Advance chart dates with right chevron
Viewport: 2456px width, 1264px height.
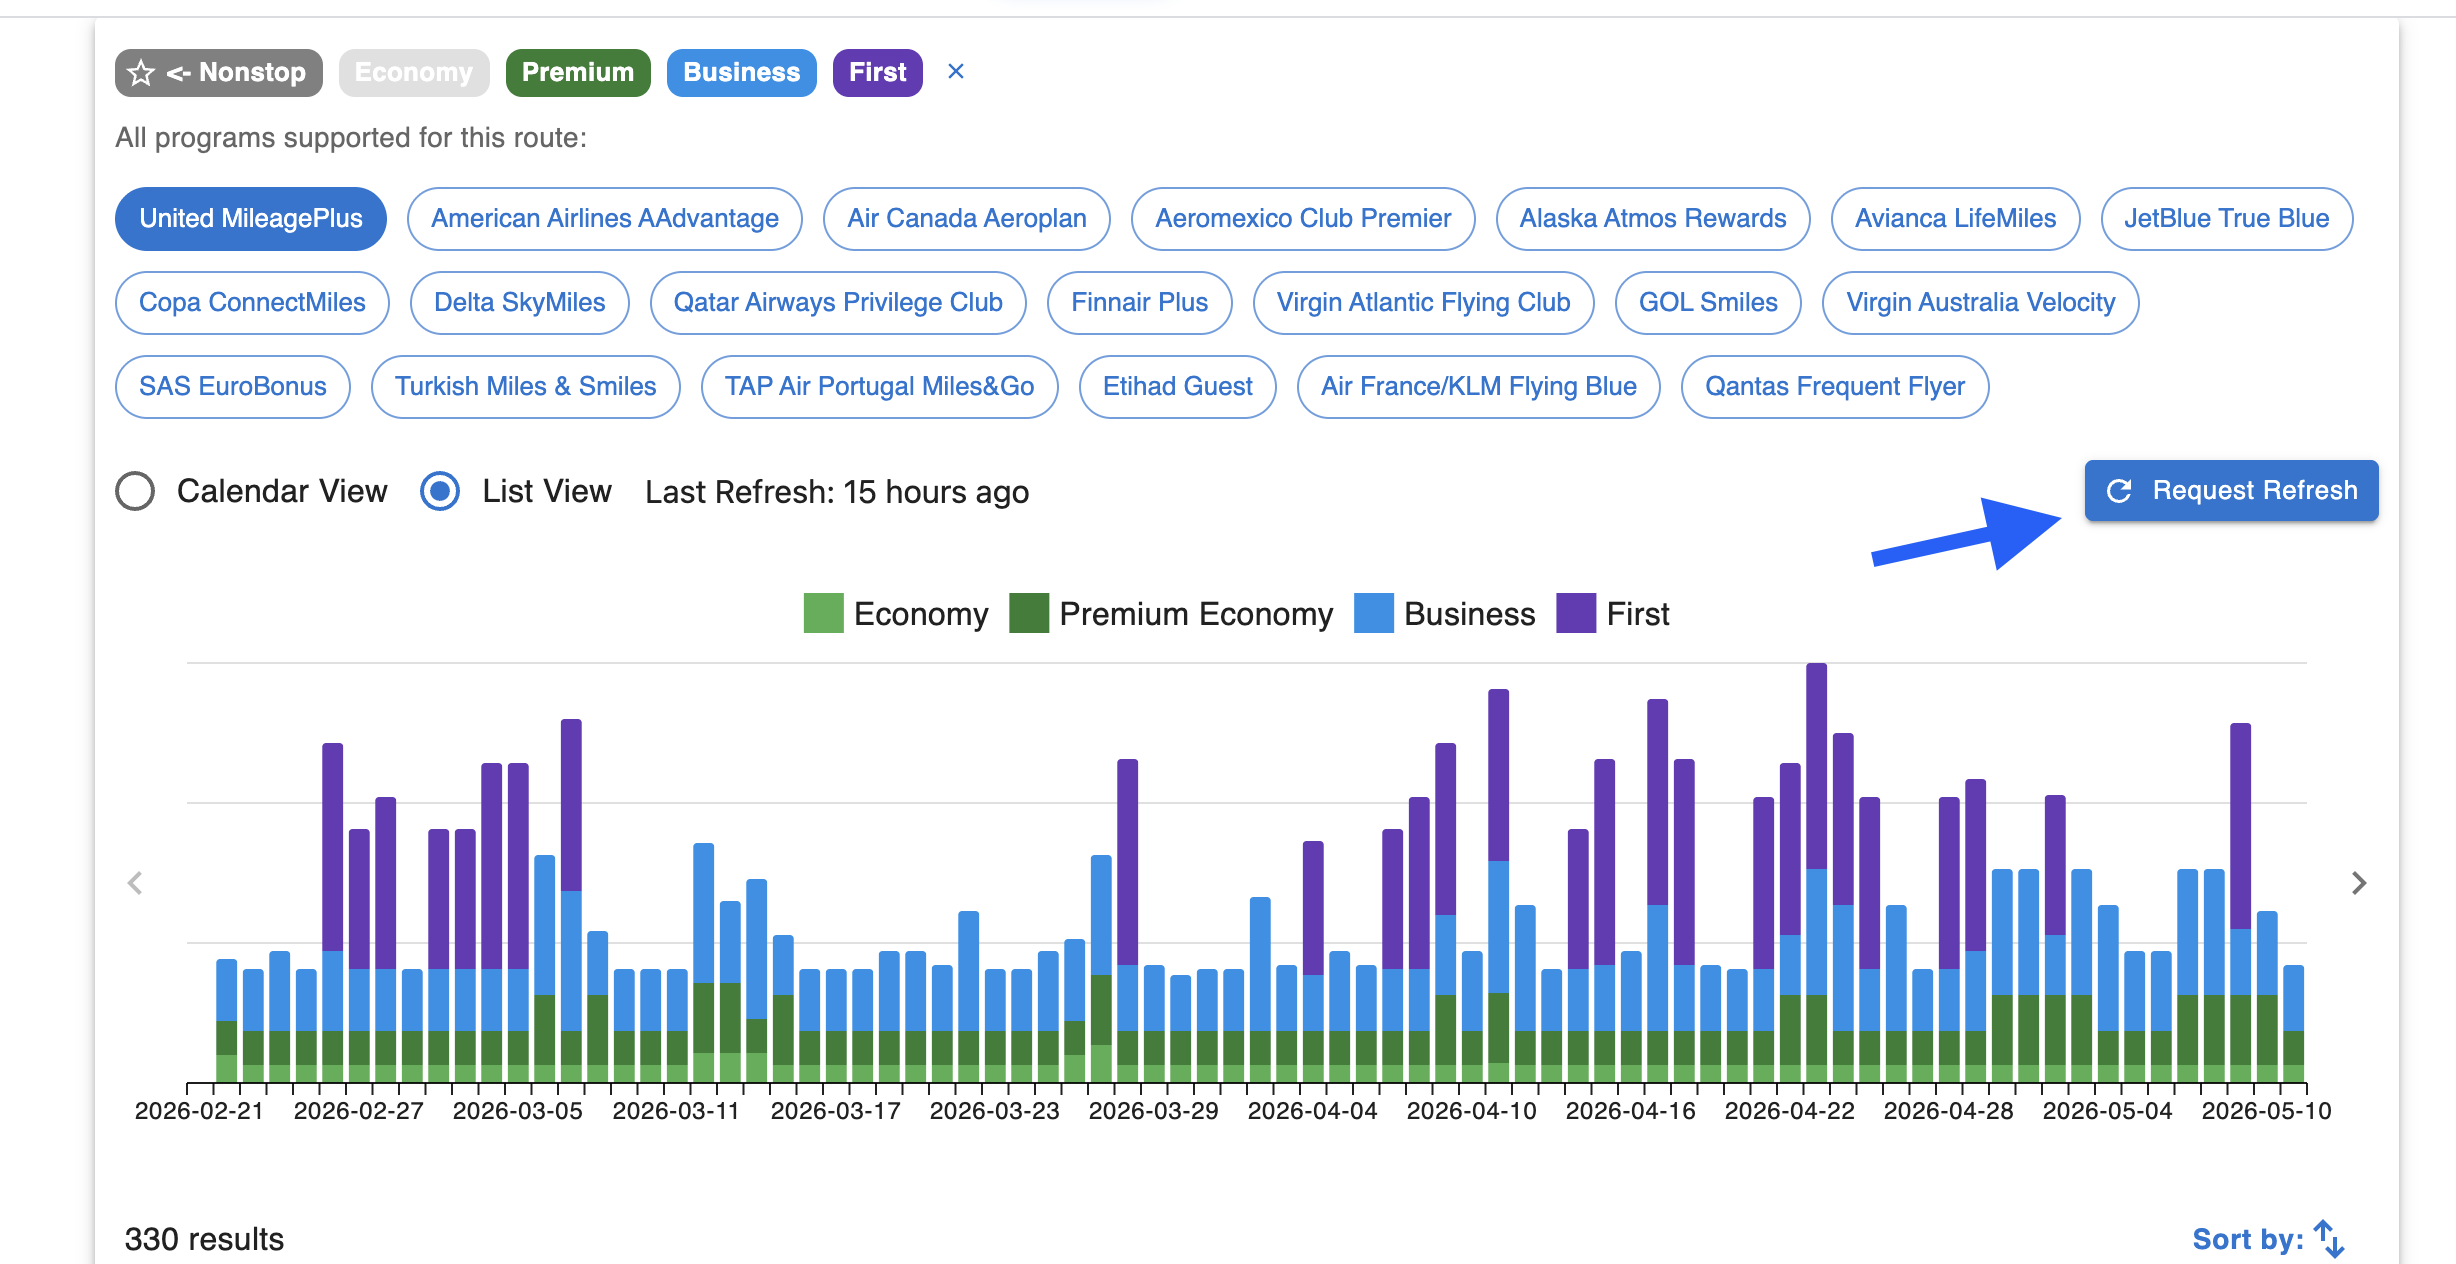click(x=2359, y=883)
